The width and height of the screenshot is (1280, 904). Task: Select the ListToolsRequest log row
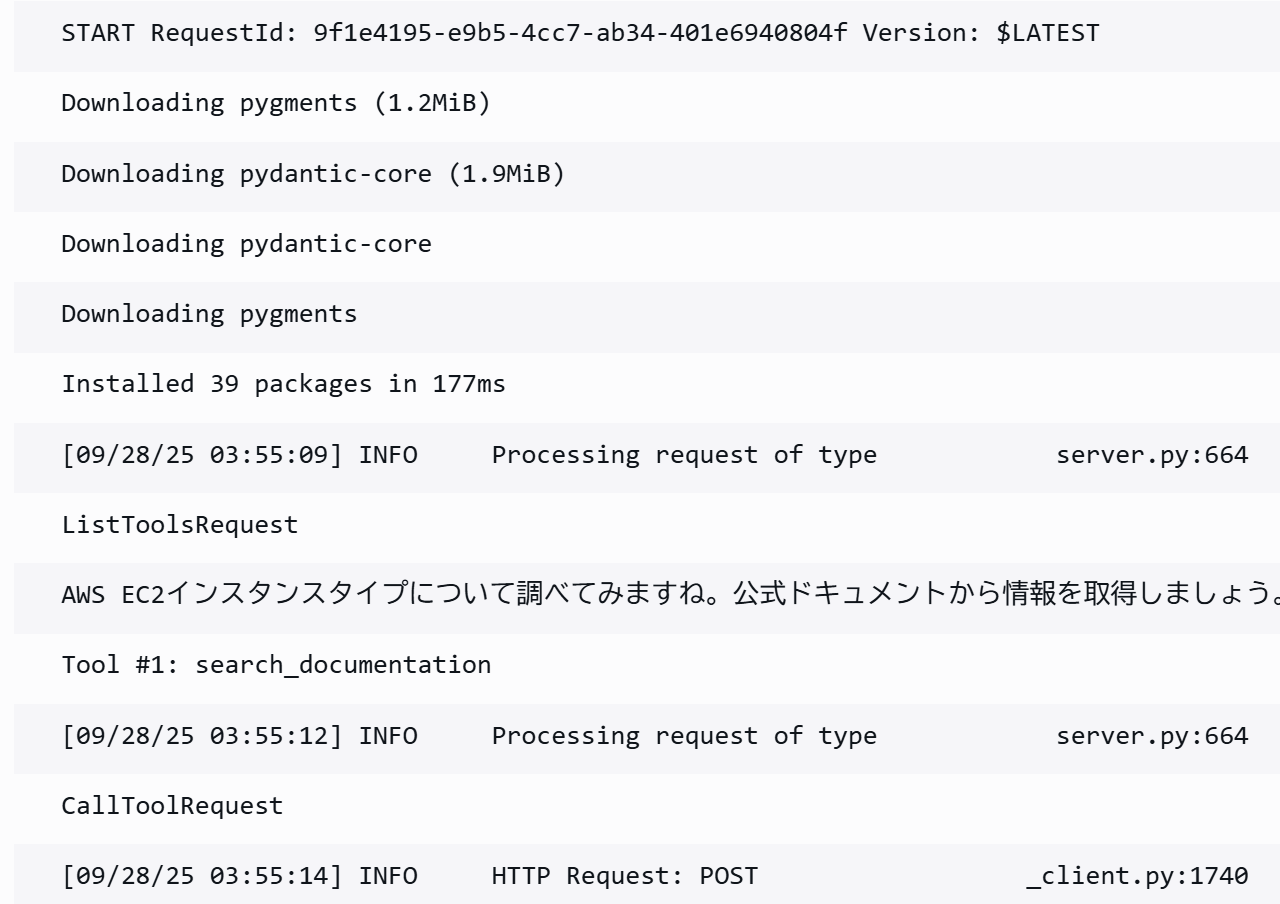click(180, 525)
